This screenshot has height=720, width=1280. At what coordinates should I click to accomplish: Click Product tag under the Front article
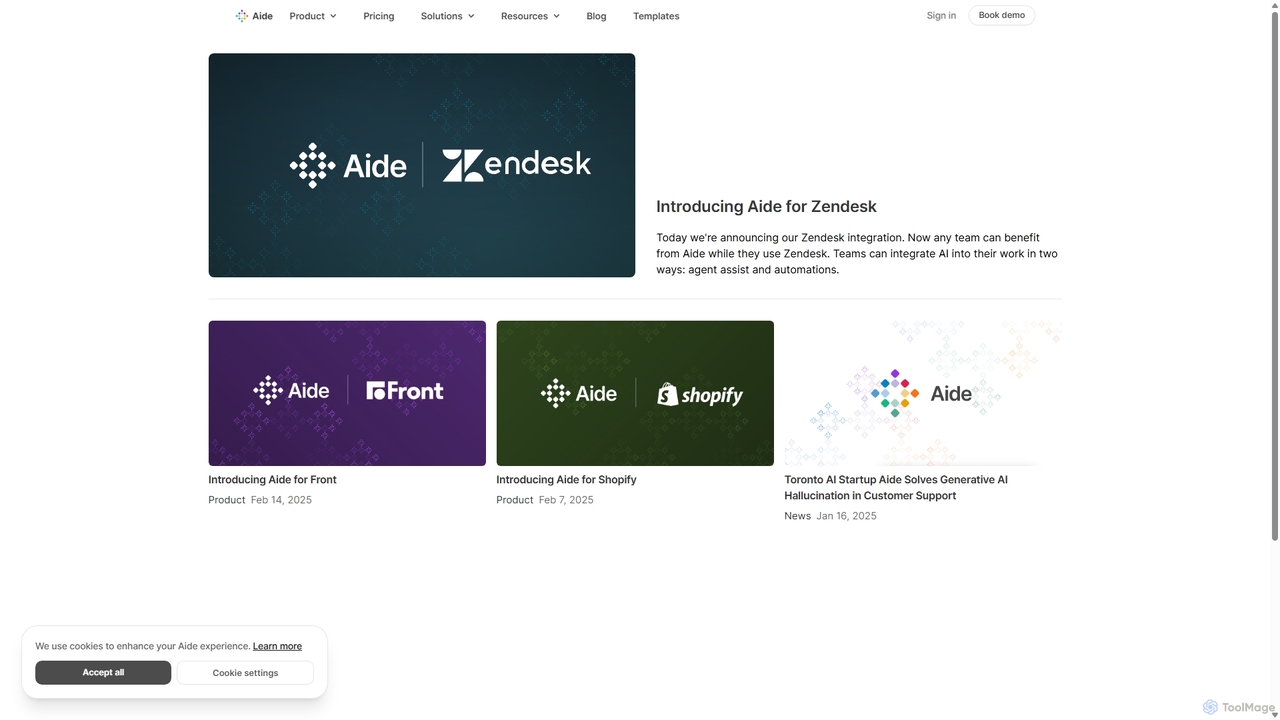point(227,500)
